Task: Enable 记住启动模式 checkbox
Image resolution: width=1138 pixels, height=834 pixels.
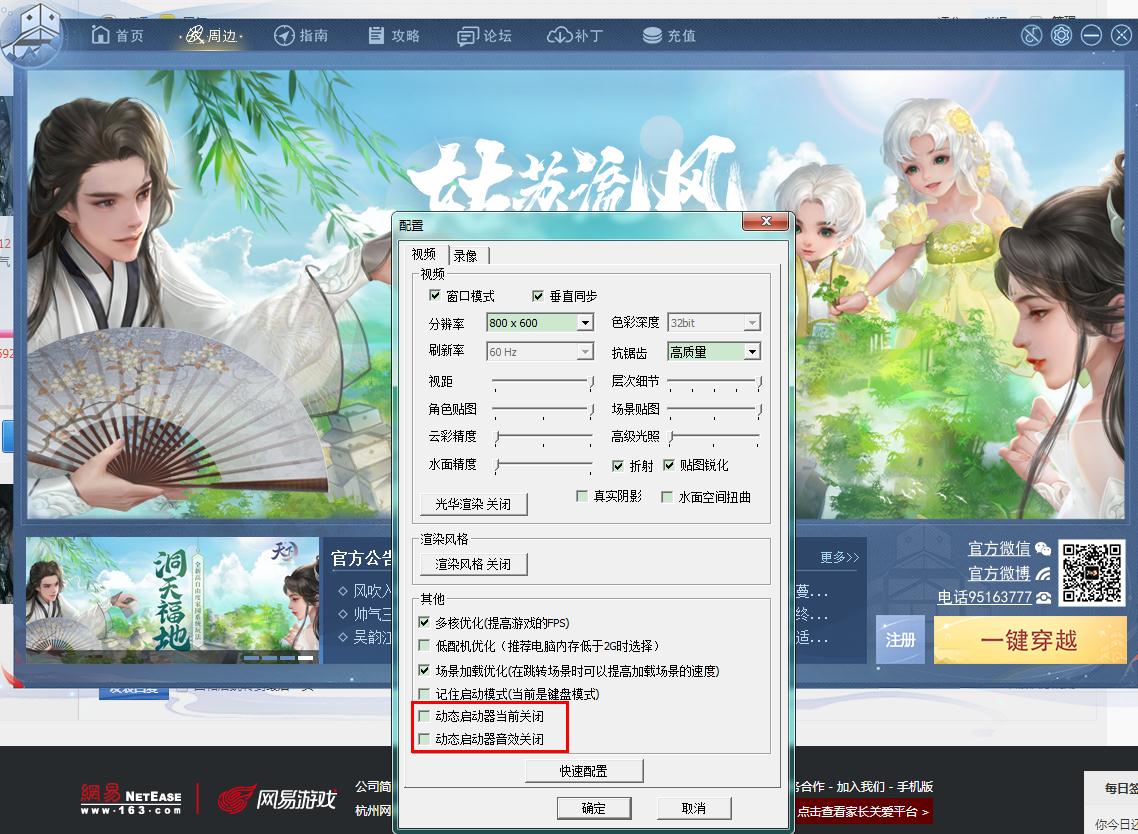Action: point(424,694)
